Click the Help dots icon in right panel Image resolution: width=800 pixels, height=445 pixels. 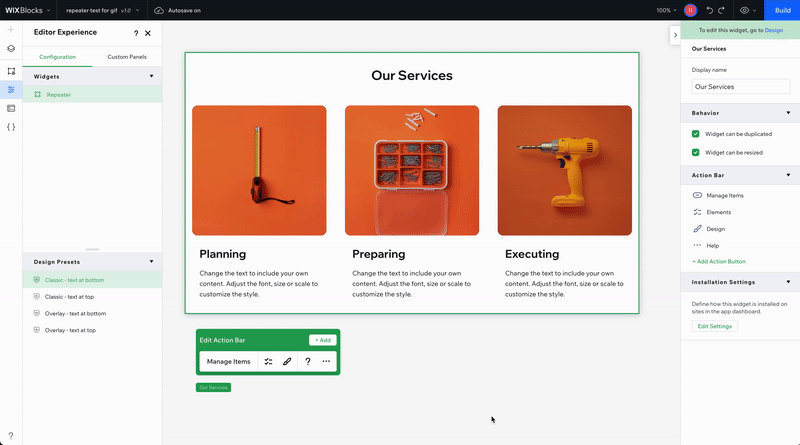[x=697, y=245]
